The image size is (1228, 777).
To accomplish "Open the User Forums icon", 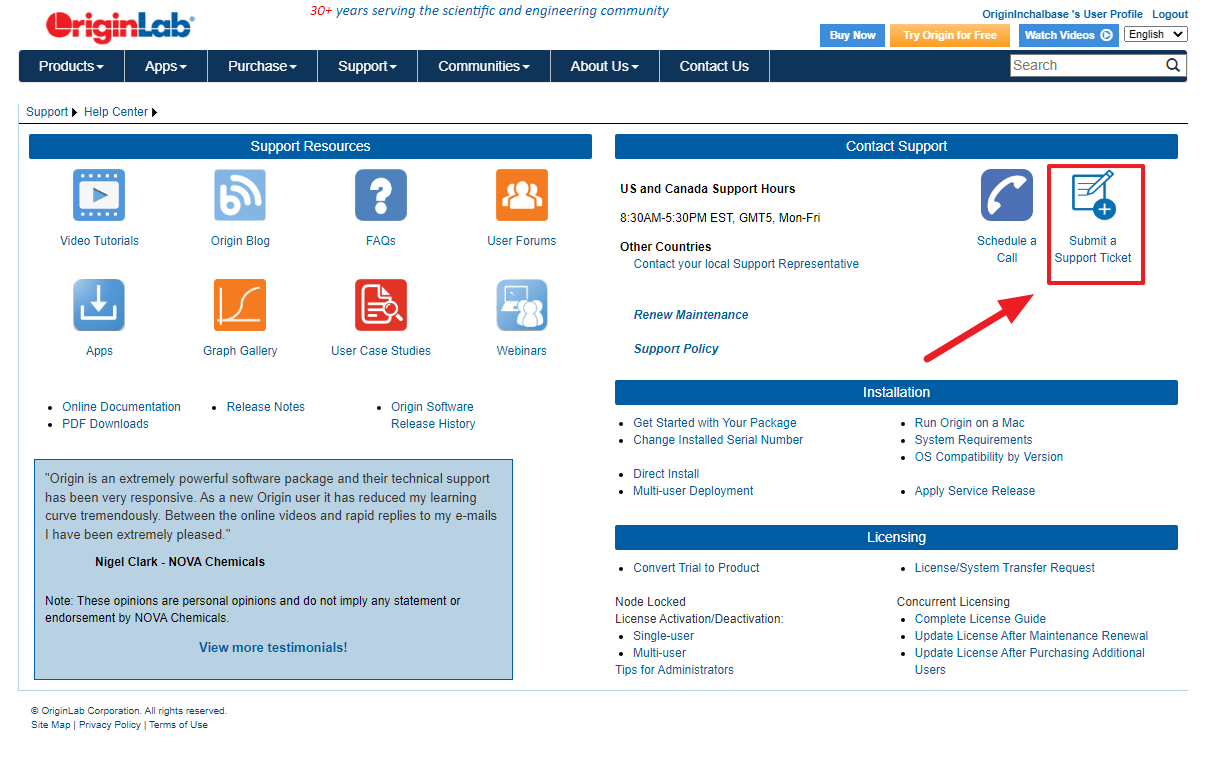I will coord(522,195).
